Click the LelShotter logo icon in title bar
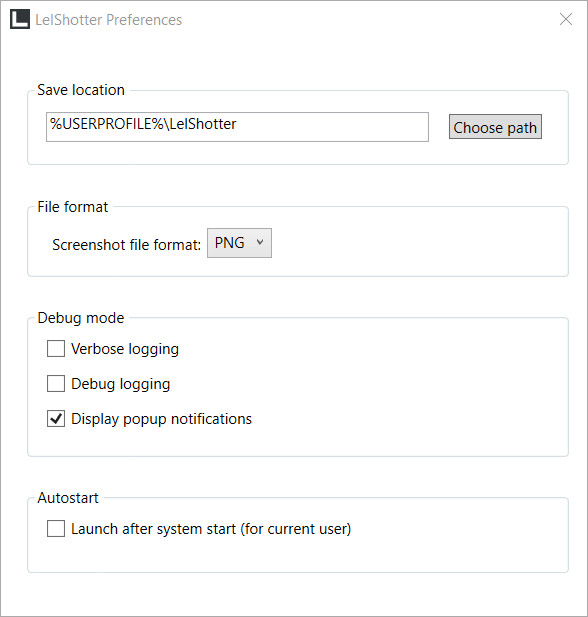 20,19
